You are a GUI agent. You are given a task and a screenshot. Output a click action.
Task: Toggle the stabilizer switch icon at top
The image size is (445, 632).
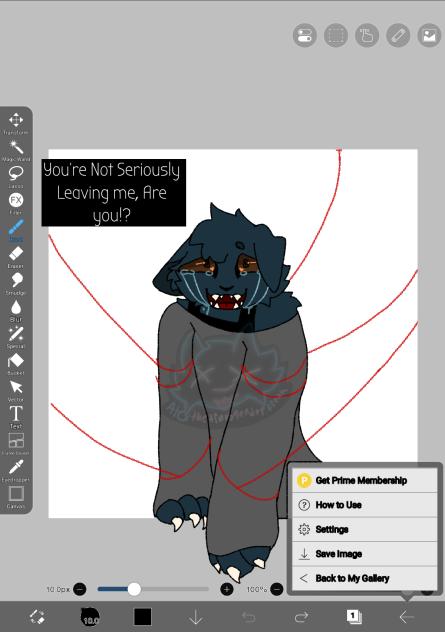305,35
